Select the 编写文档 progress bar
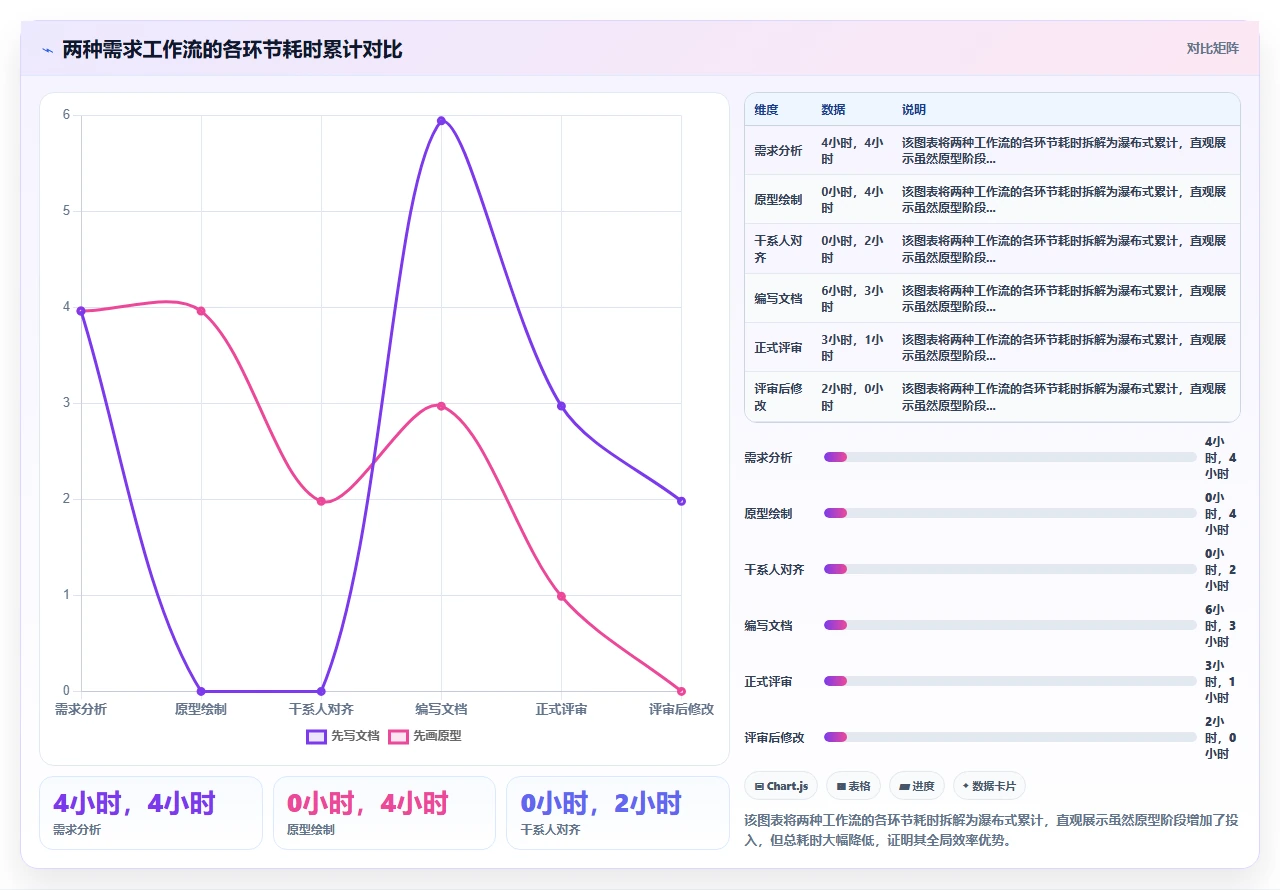1280x890 pixels. 1010,625
